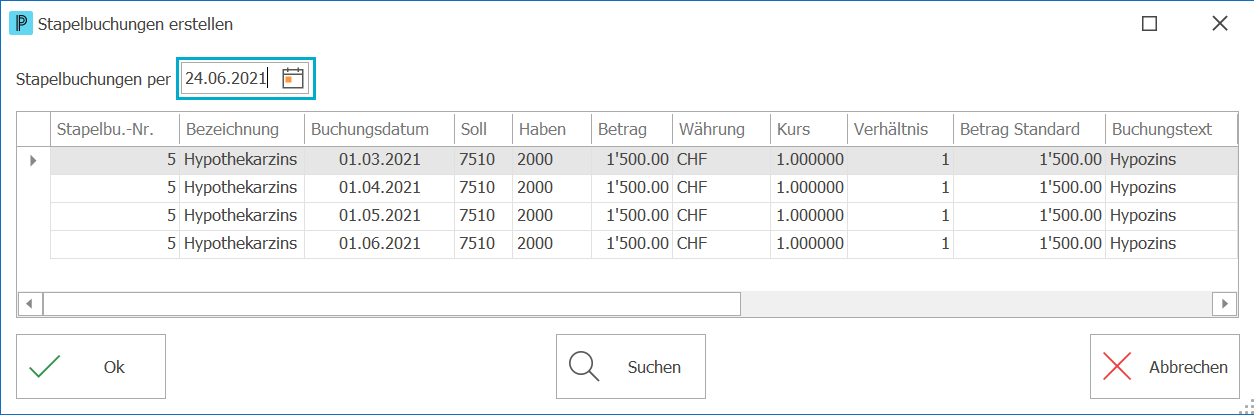1254x415 pixels.
Task: Open the calendar picker for Stapelbuchungen per
Action: 293,79
